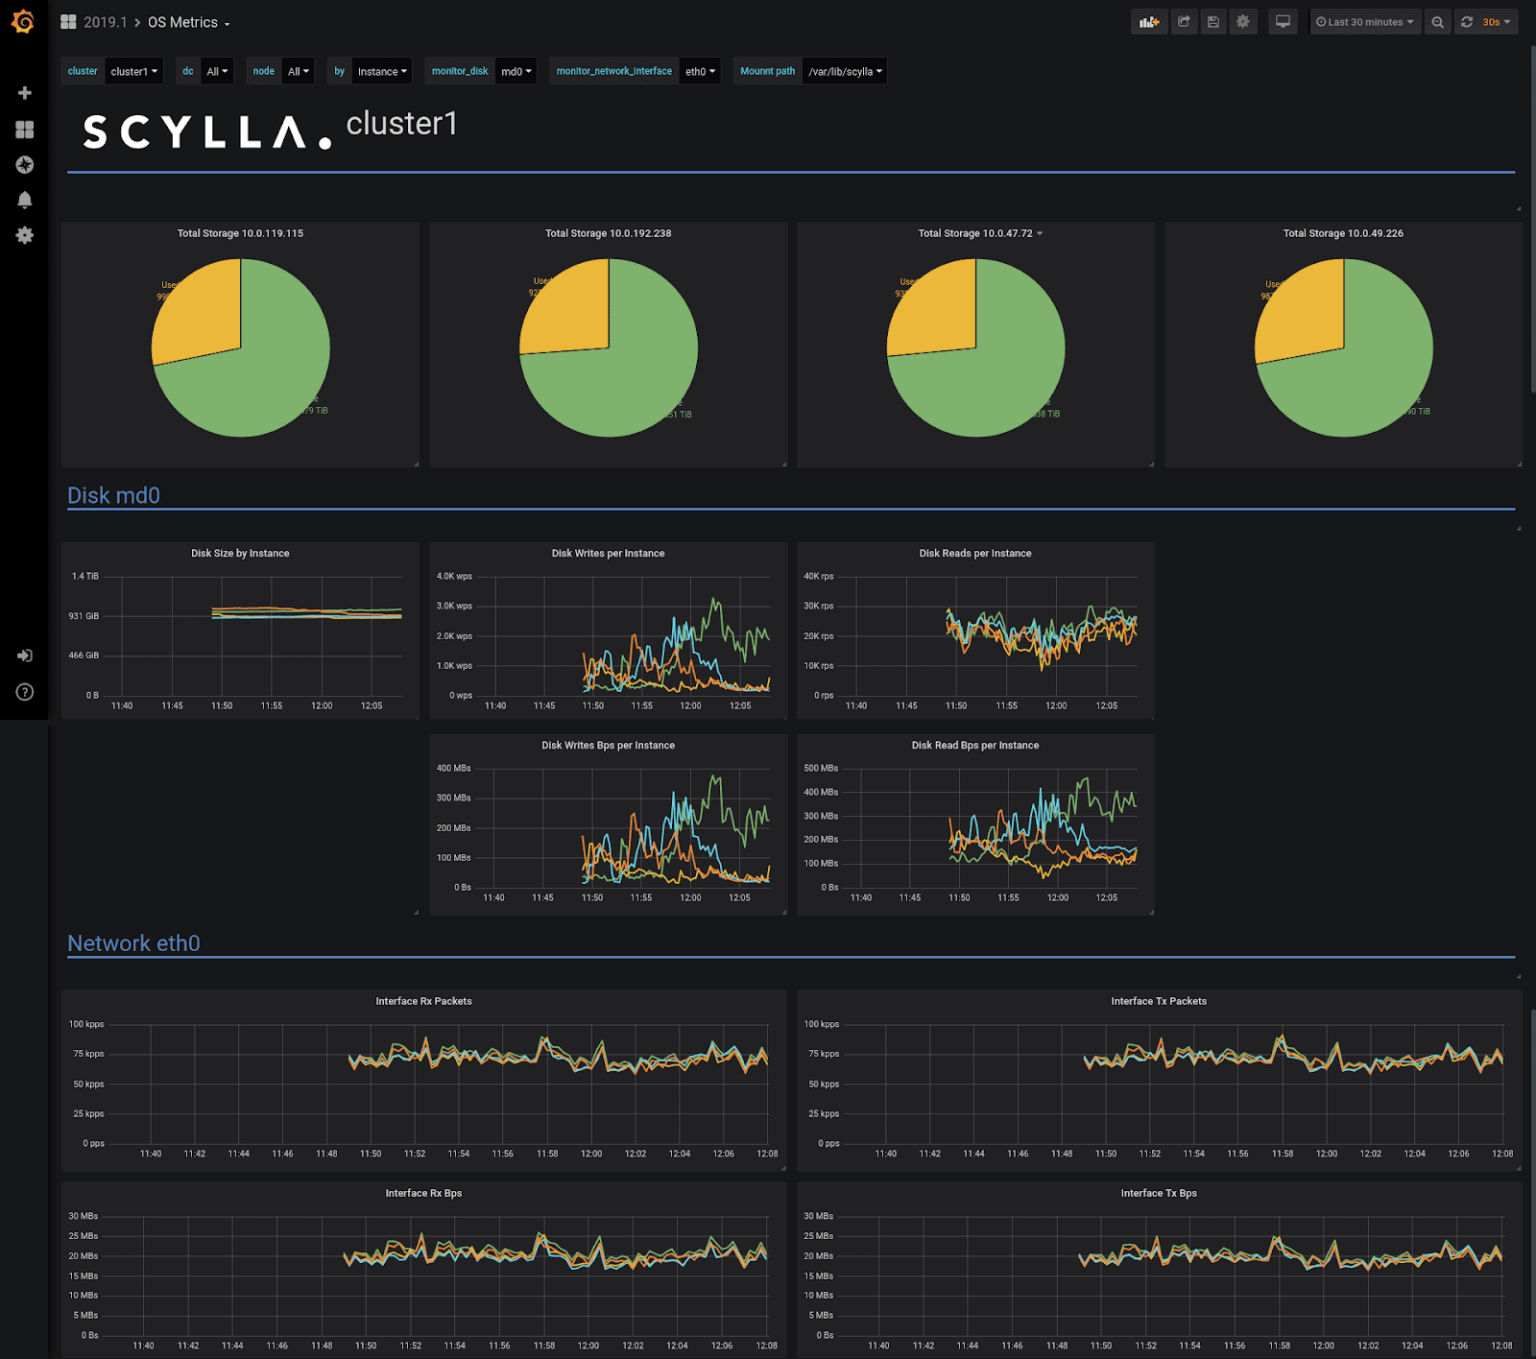Open the Create plus menu in sidebar

point(25,93)
